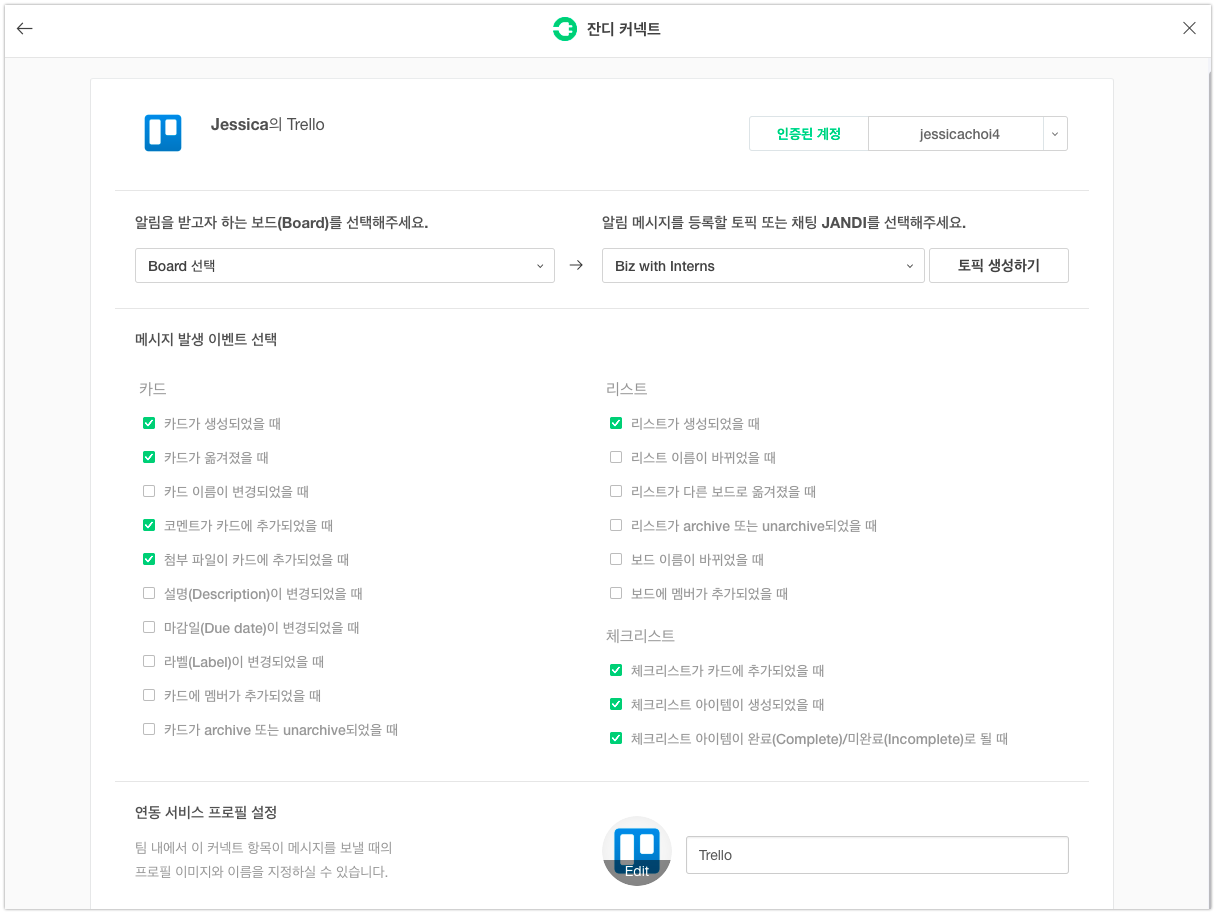Toggle '마감일(Due date)이 변경되었을 때' checkbox
The width and height of the screenshot is (1216, 914).
[149, 628]
